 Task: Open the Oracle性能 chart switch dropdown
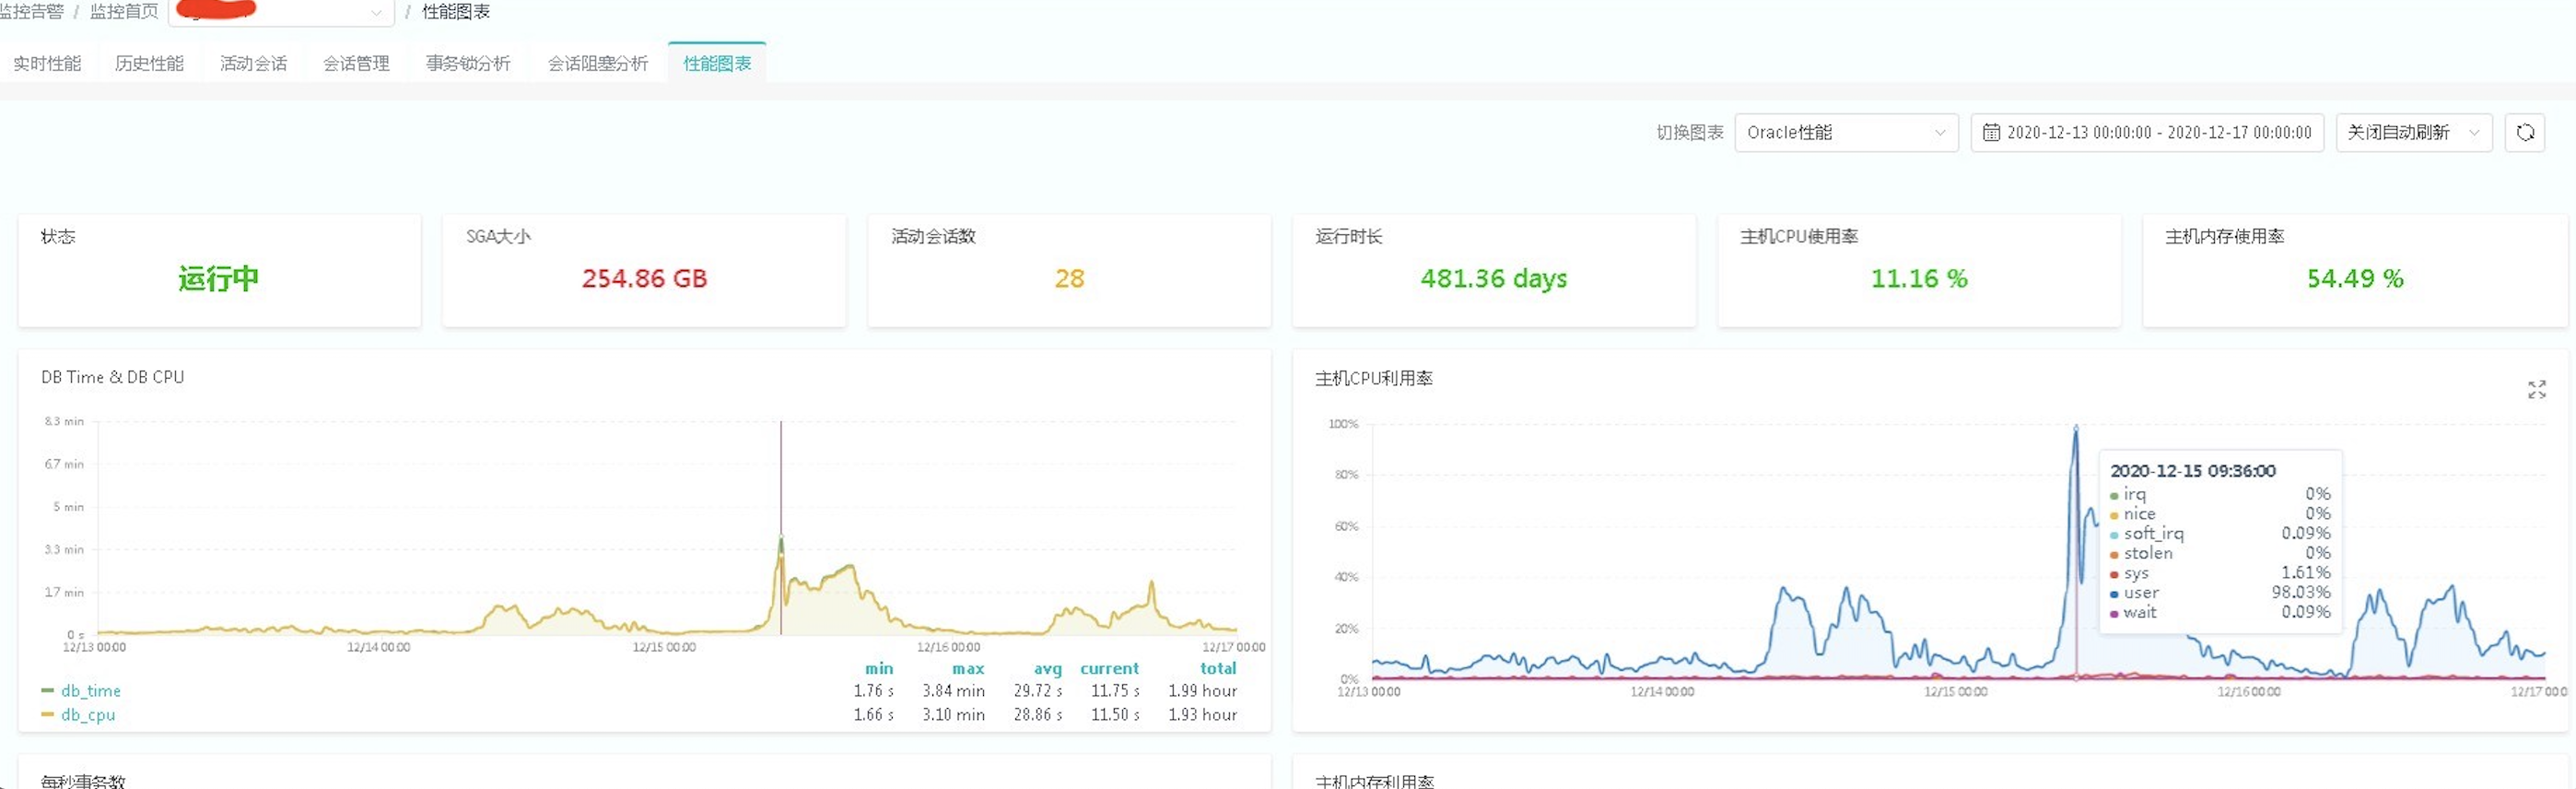(1845, 132)
